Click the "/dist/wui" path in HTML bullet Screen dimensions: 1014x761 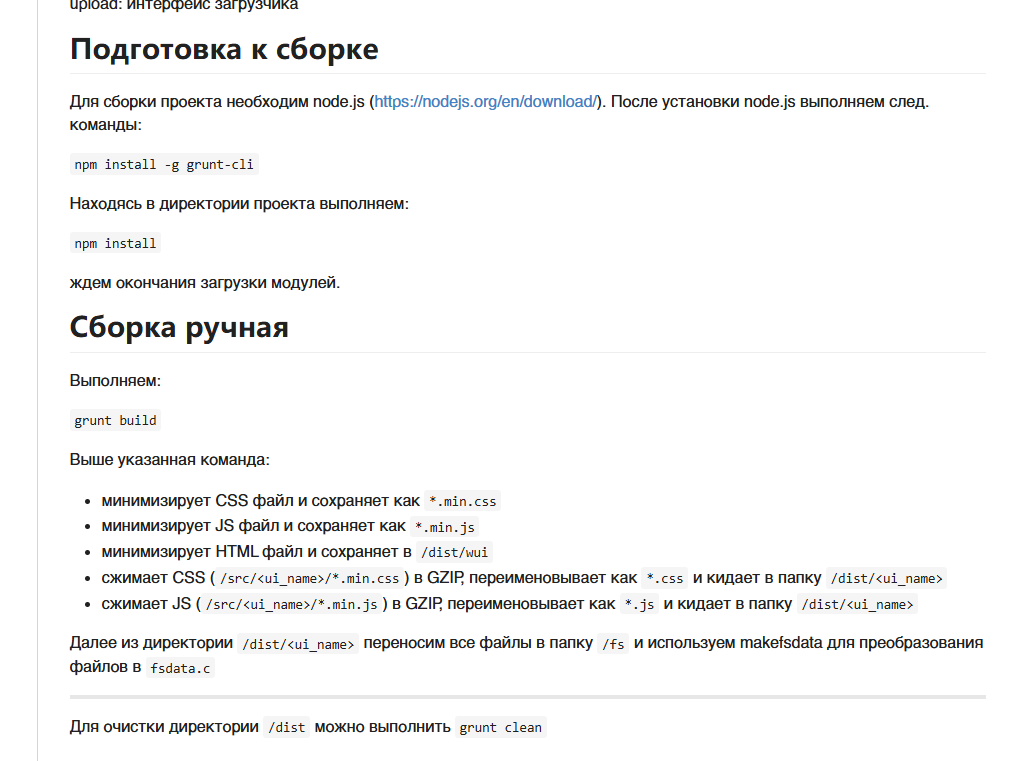click(454, 553)
